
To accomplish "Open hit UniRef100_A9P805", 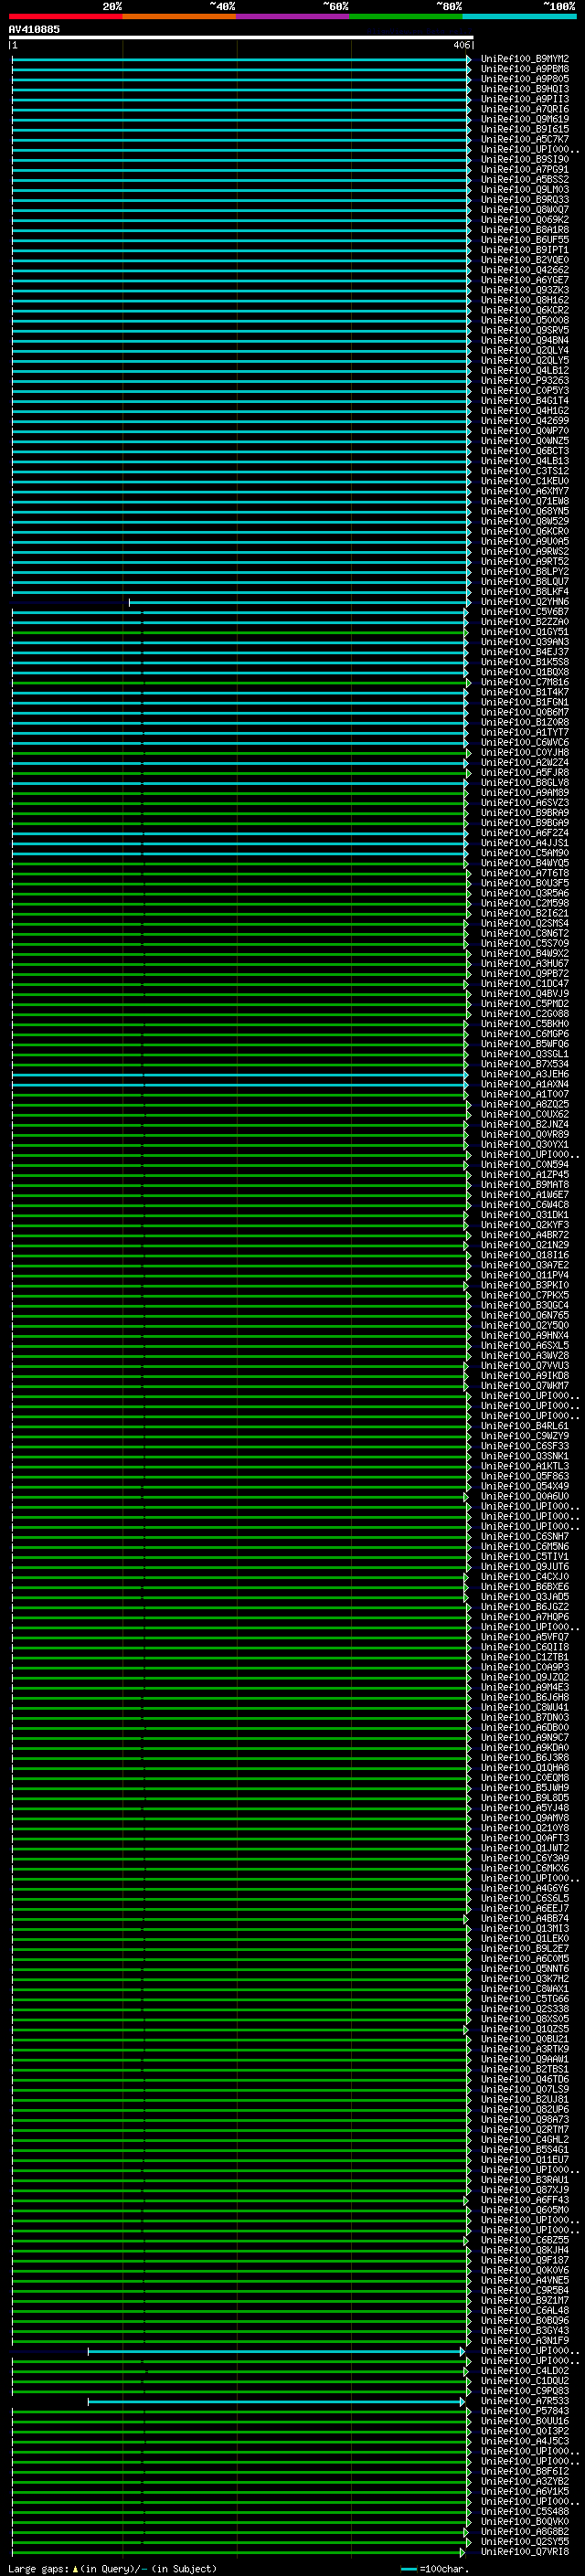I will click(x=525, y=79).
